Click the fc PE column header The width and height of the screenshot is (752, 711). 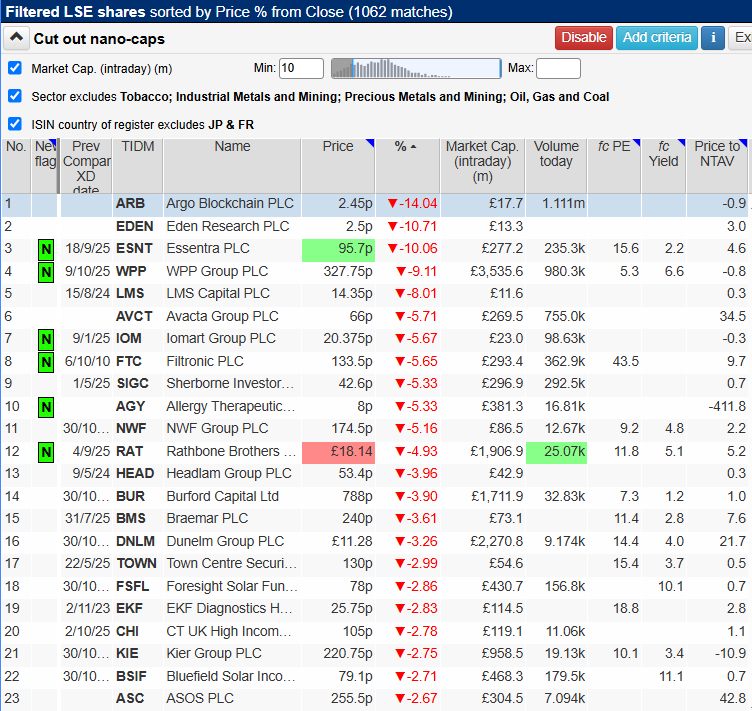click(614, 166)
